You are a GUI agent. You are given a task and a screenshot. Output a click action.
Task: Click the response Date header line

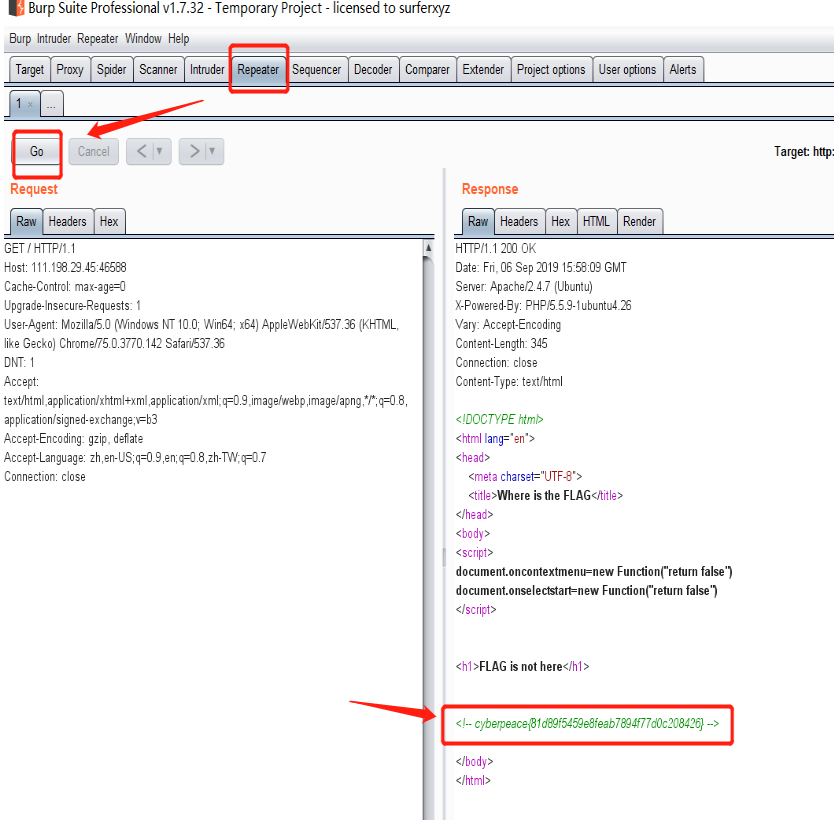(541, 267)
